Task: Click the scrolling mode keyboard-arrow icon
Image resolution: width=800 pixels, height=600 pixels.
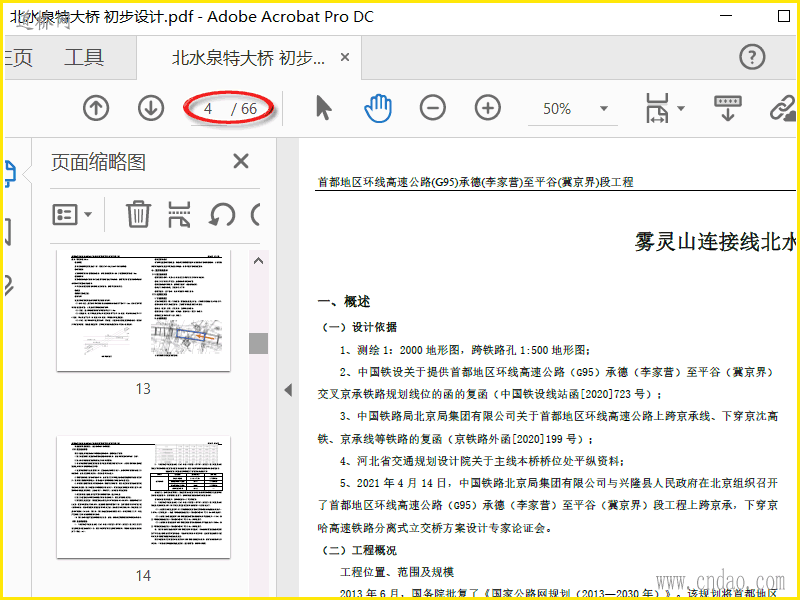Action: (728, 108)
